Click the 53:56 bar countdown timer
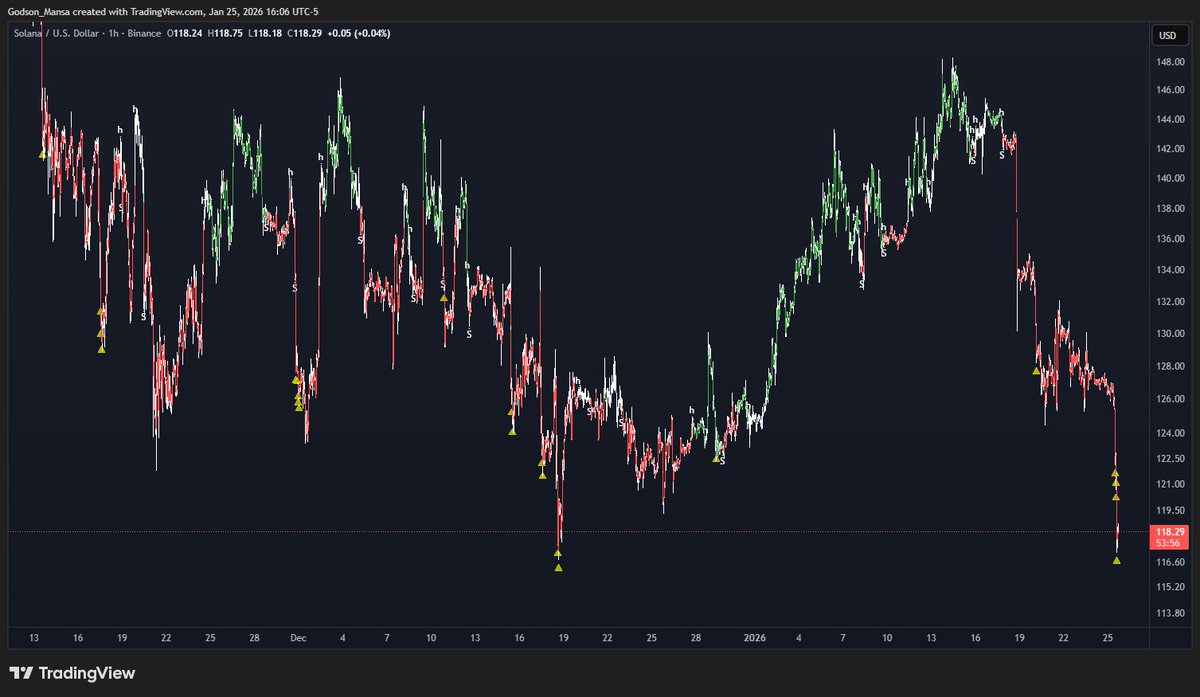Viewport: 1200px width, 697px height. [x=1168, y=543]
